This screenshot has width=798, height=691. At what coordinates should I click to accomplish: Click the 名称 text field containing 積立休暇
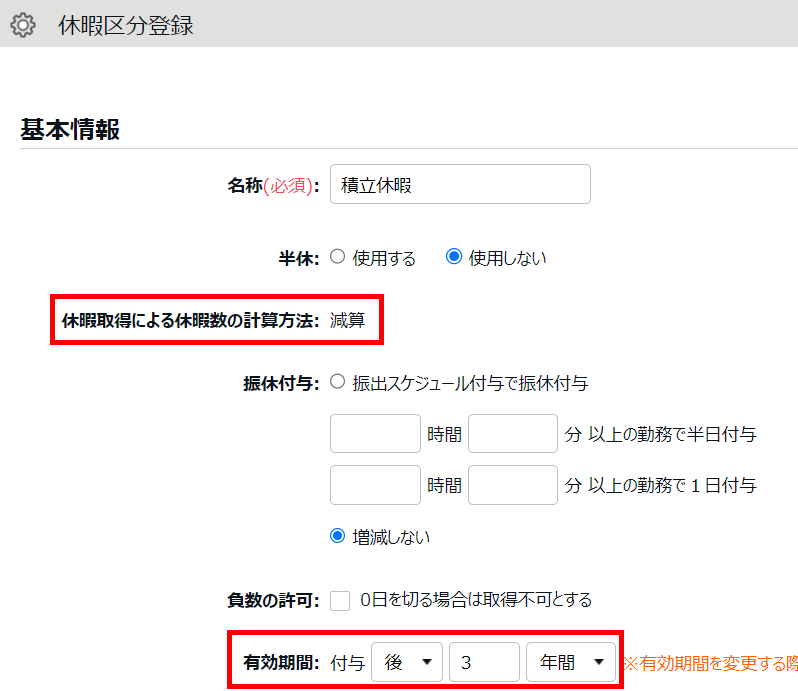[x=460, y=185]
